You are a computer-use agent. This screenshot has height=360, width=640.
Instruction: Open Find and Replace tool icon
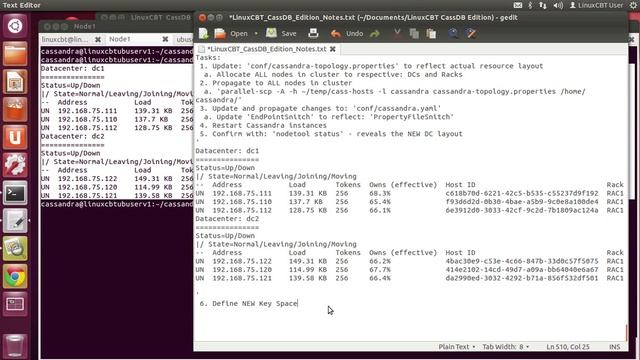click(471, 33)
